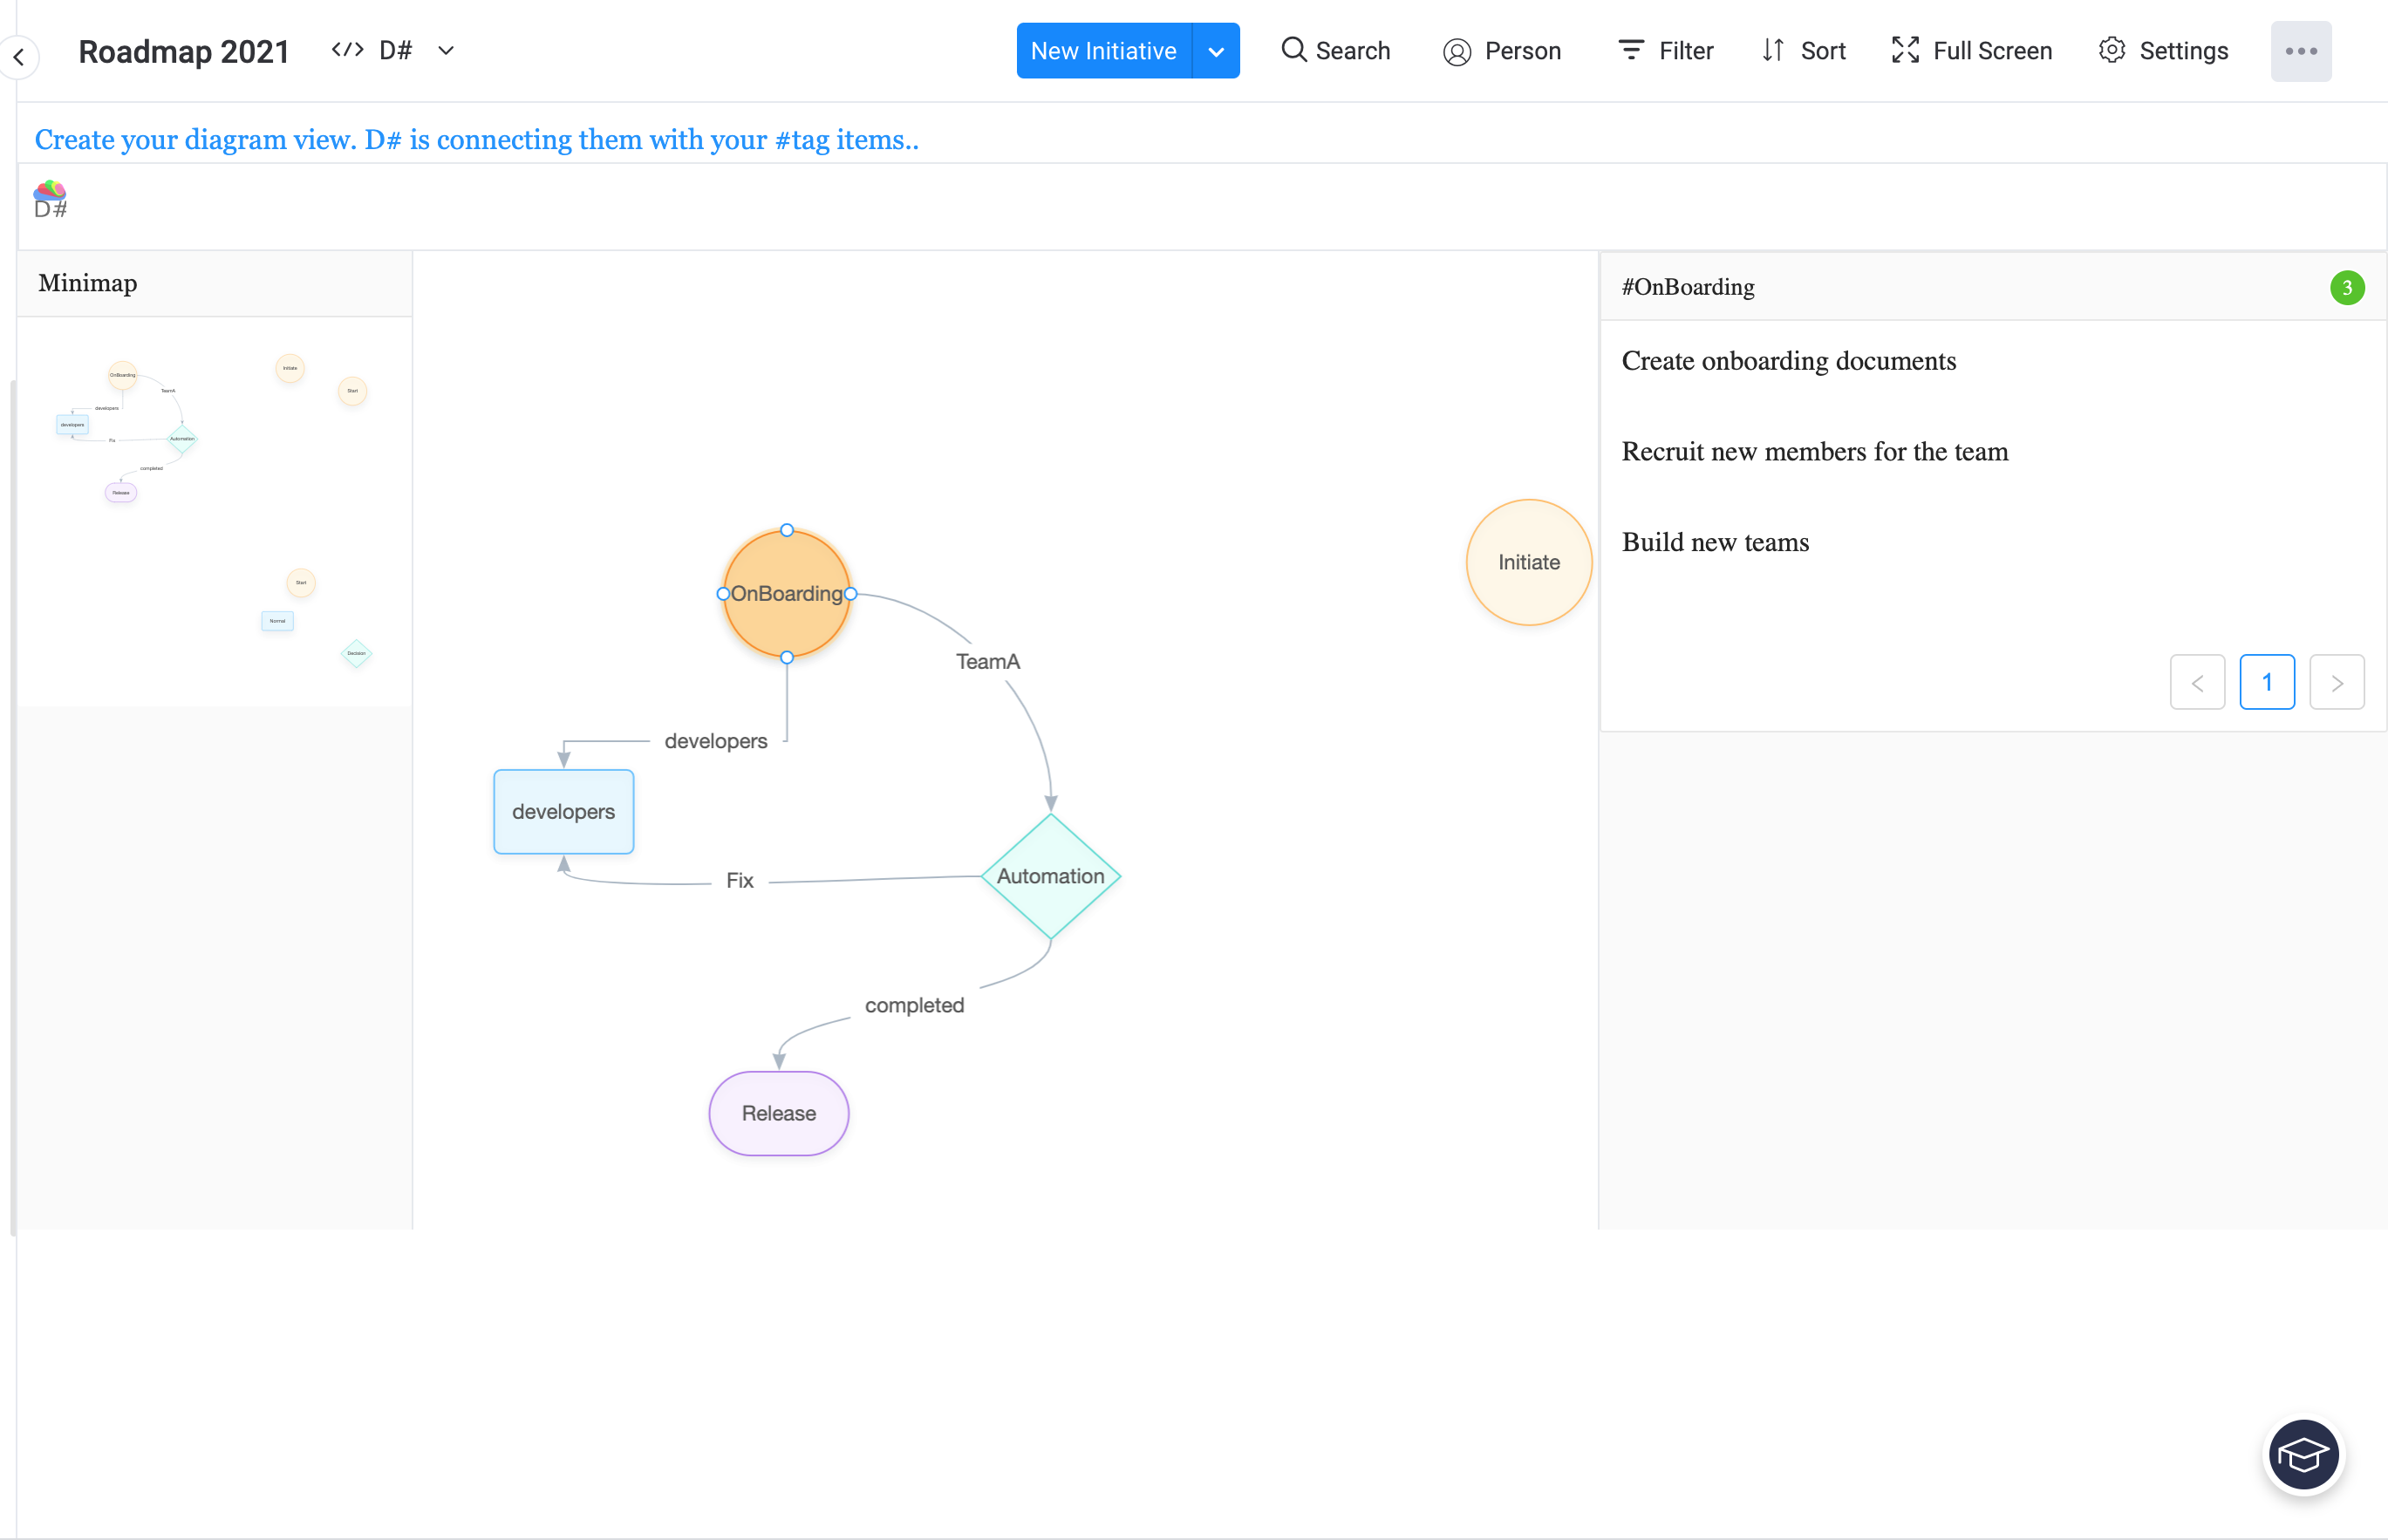The width and height of the screenshot is (2388, 1540).
Task: Click the Filter funnel icon
Action: (x=1631, y=50)
